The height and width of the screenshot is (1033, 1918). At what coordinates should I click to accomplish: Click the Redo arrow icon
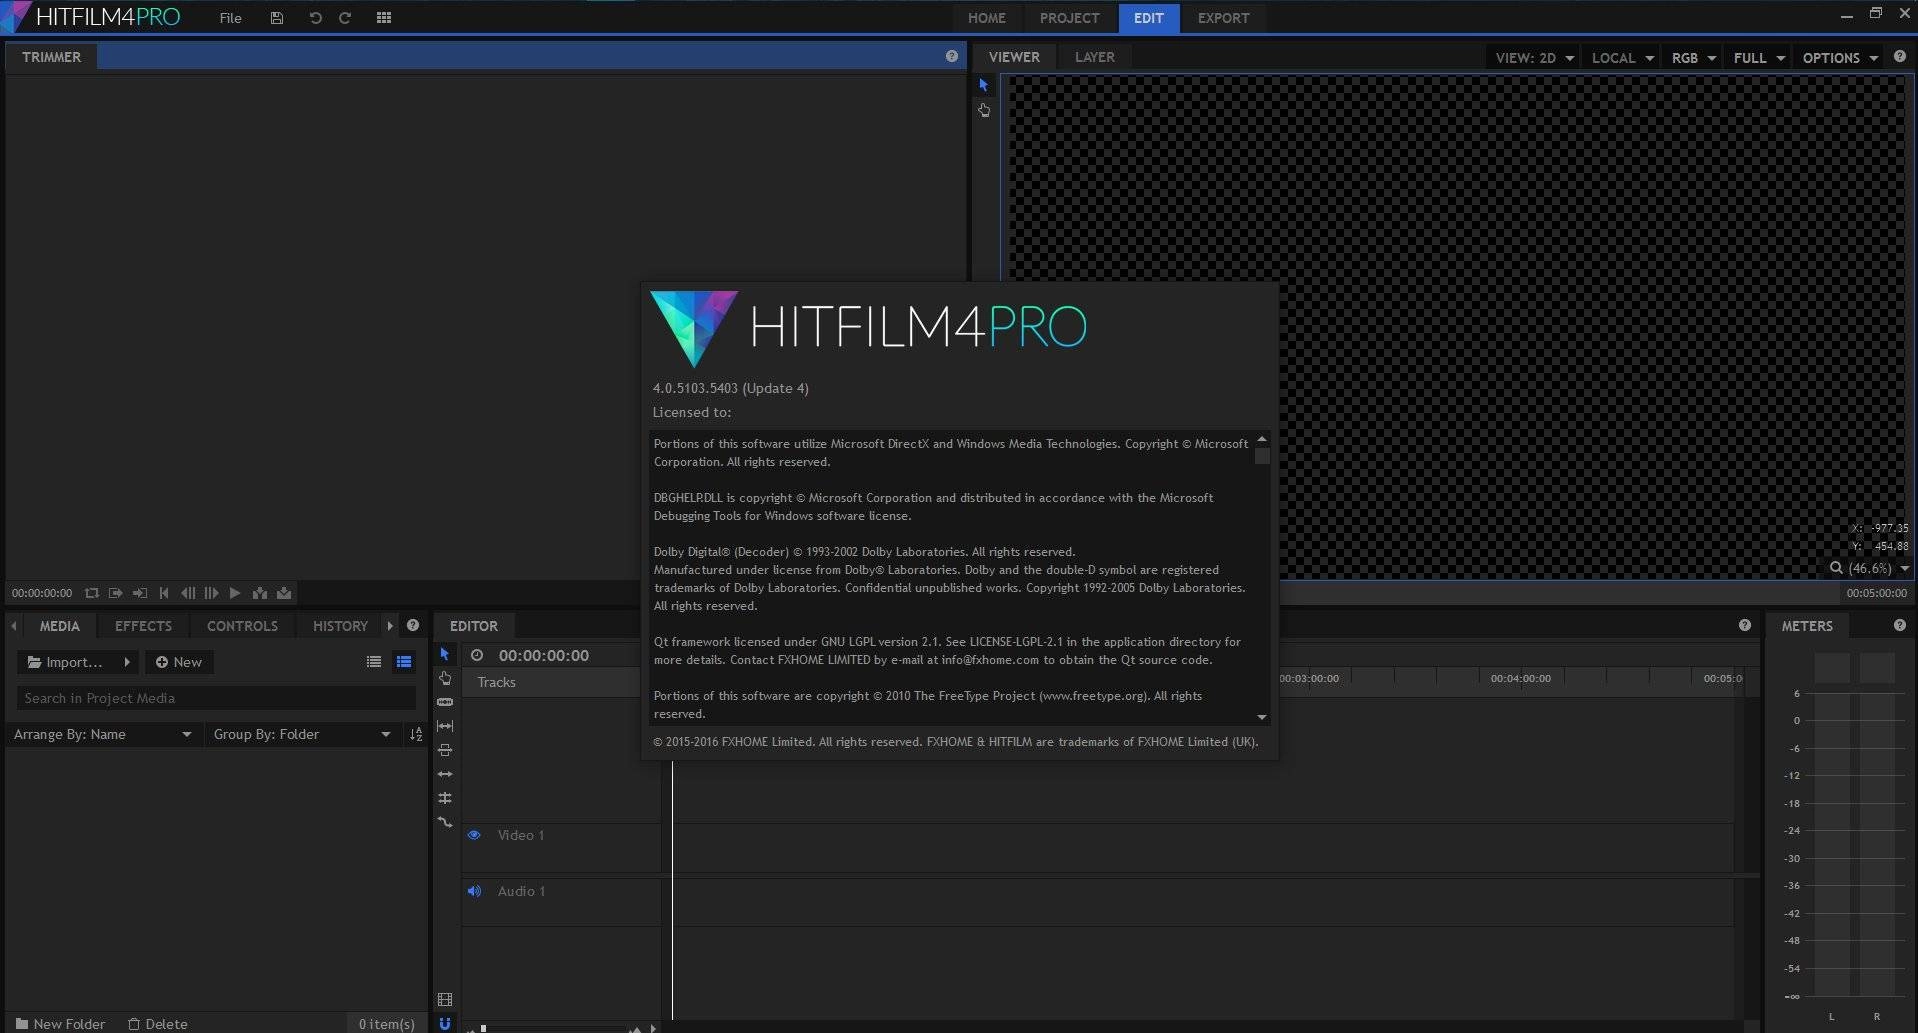point(345,18)
